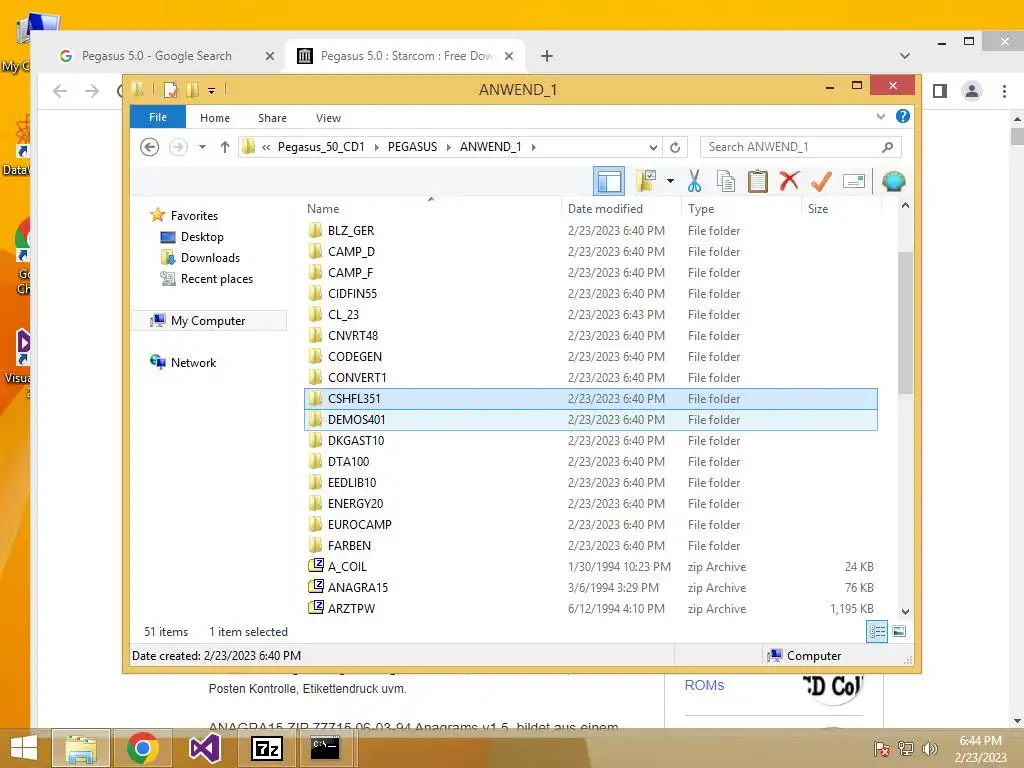Image resolution: width=1024 pixels, height=768 pixels.
Task: Select Recent places in Favorites
Action: 217,279
